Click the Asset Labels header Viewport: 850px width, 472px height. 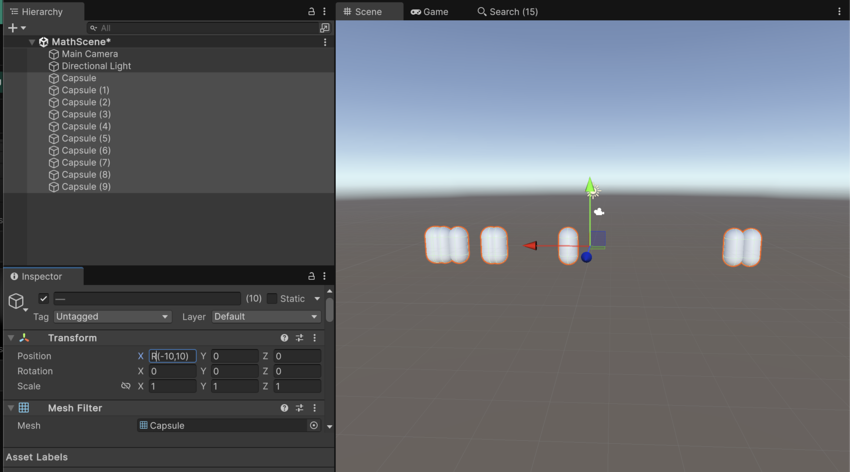[37, 457]
